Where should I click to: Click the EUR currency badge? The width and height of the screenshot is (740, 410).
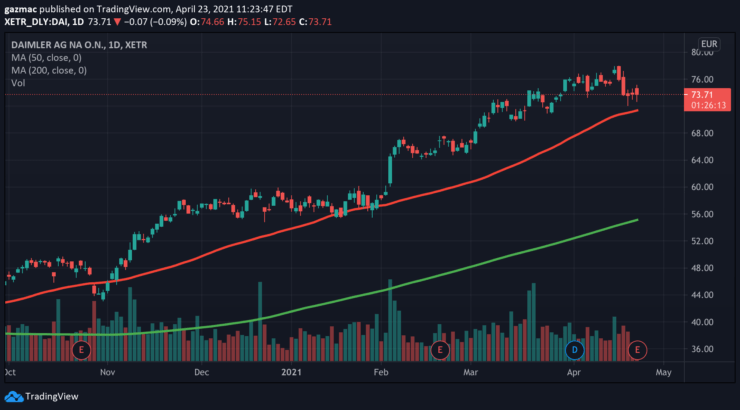click(709, 44)
